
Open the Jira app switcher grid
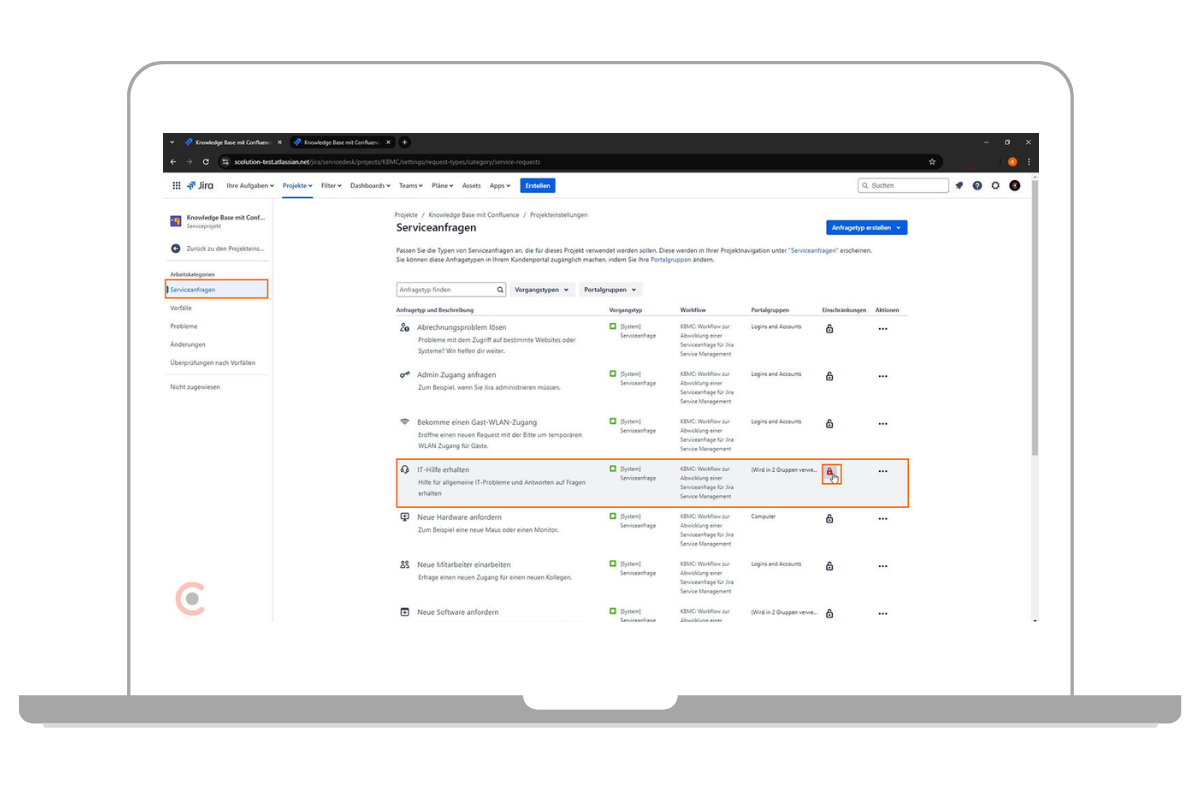(177, 185)
